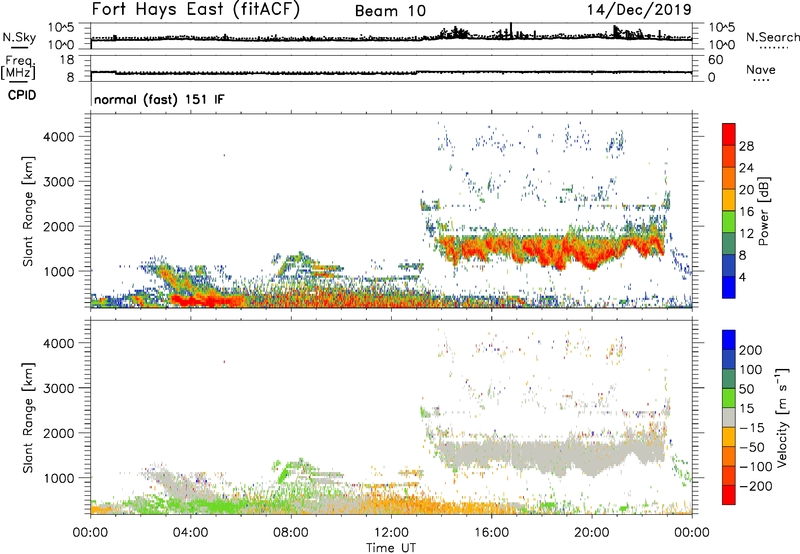The image size is (800, 554).
Task: Click the '12:00' time tick label
Action: [391, 533]
